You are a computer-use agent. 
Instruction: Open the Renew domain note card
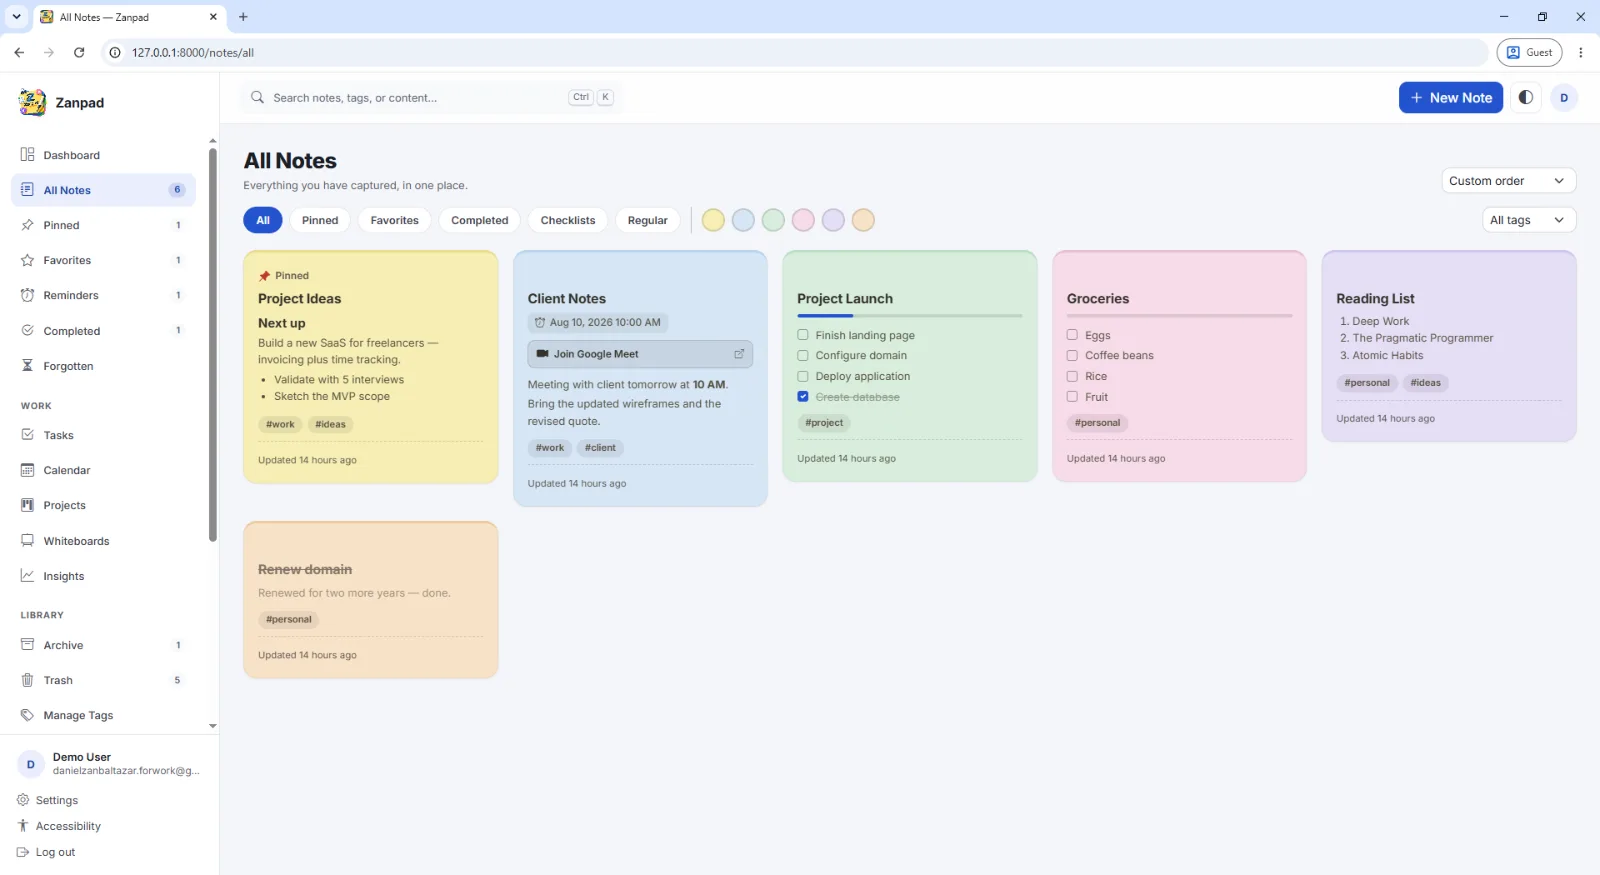point(371,600)
